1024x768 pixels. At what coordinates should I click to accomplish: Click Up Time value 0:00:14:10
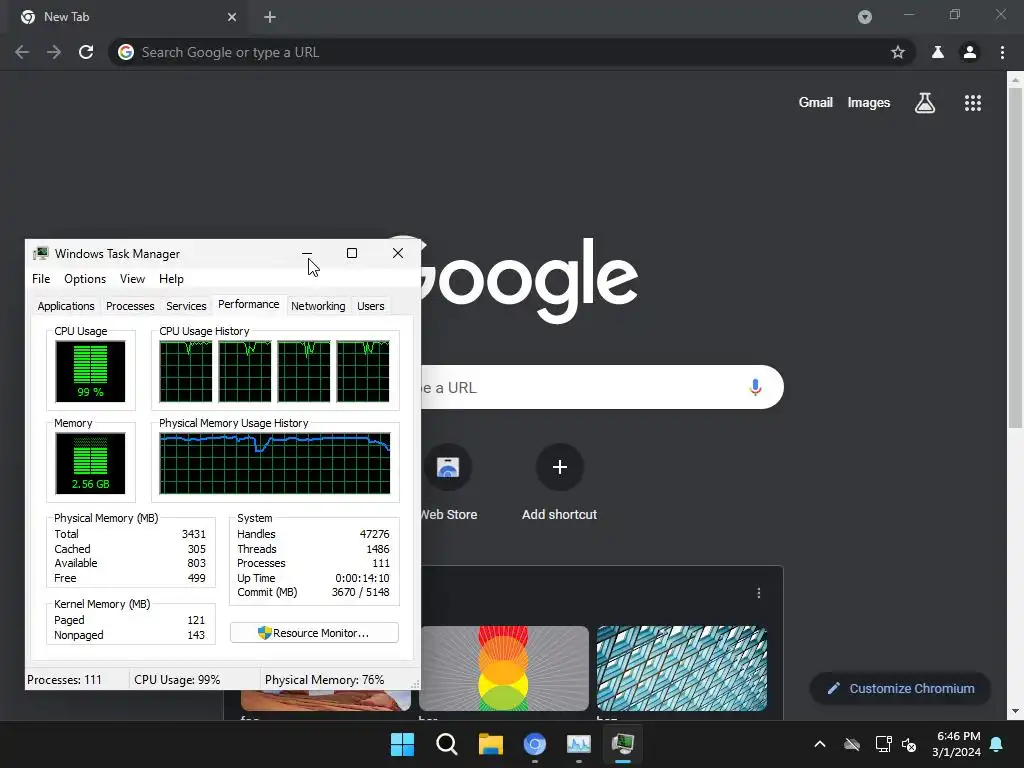[x=362, y=578]
